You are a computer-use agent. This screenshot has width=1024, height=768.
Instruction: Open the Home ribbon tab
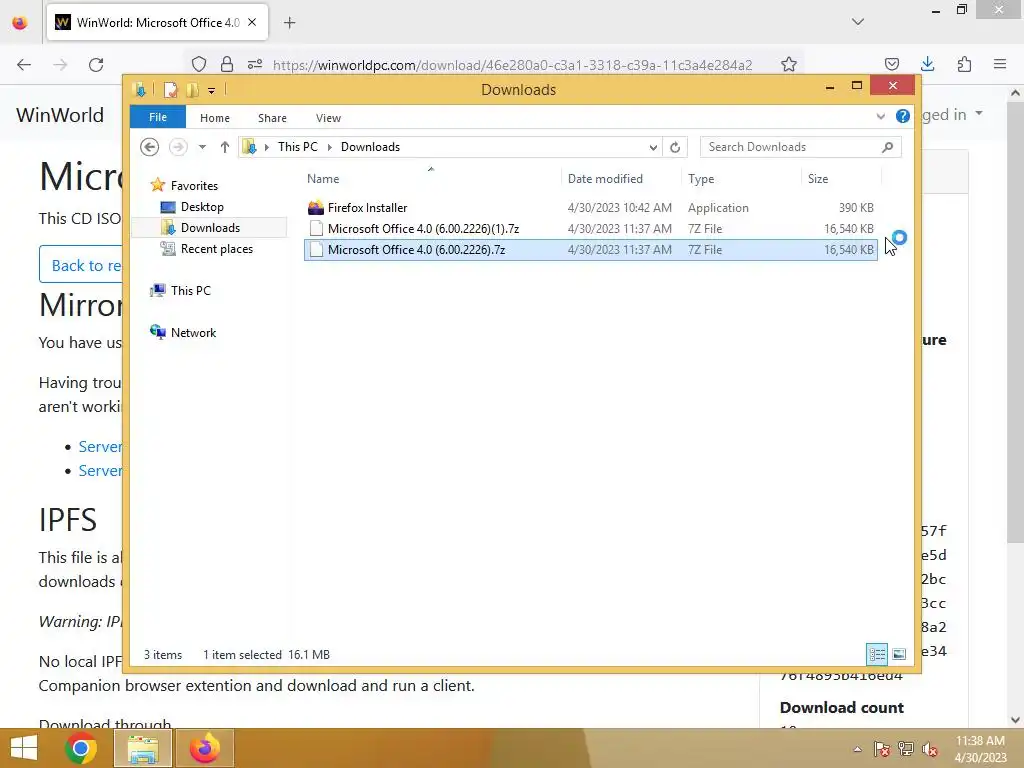[215, 118]
